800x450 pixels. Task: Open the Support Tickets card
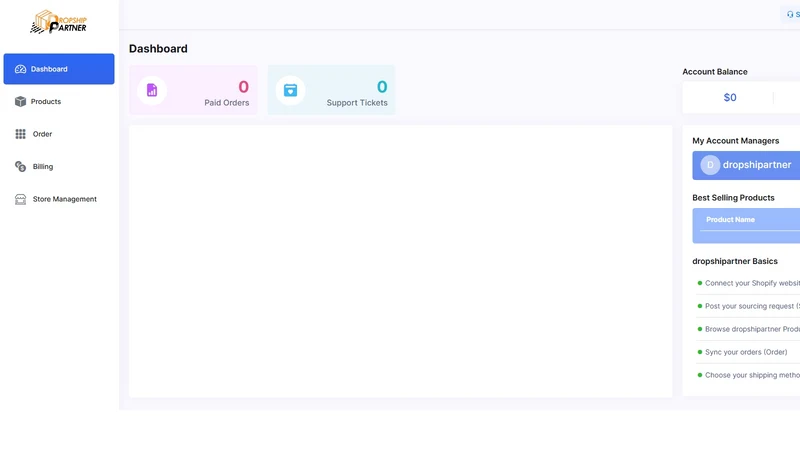tap(332, 90)
